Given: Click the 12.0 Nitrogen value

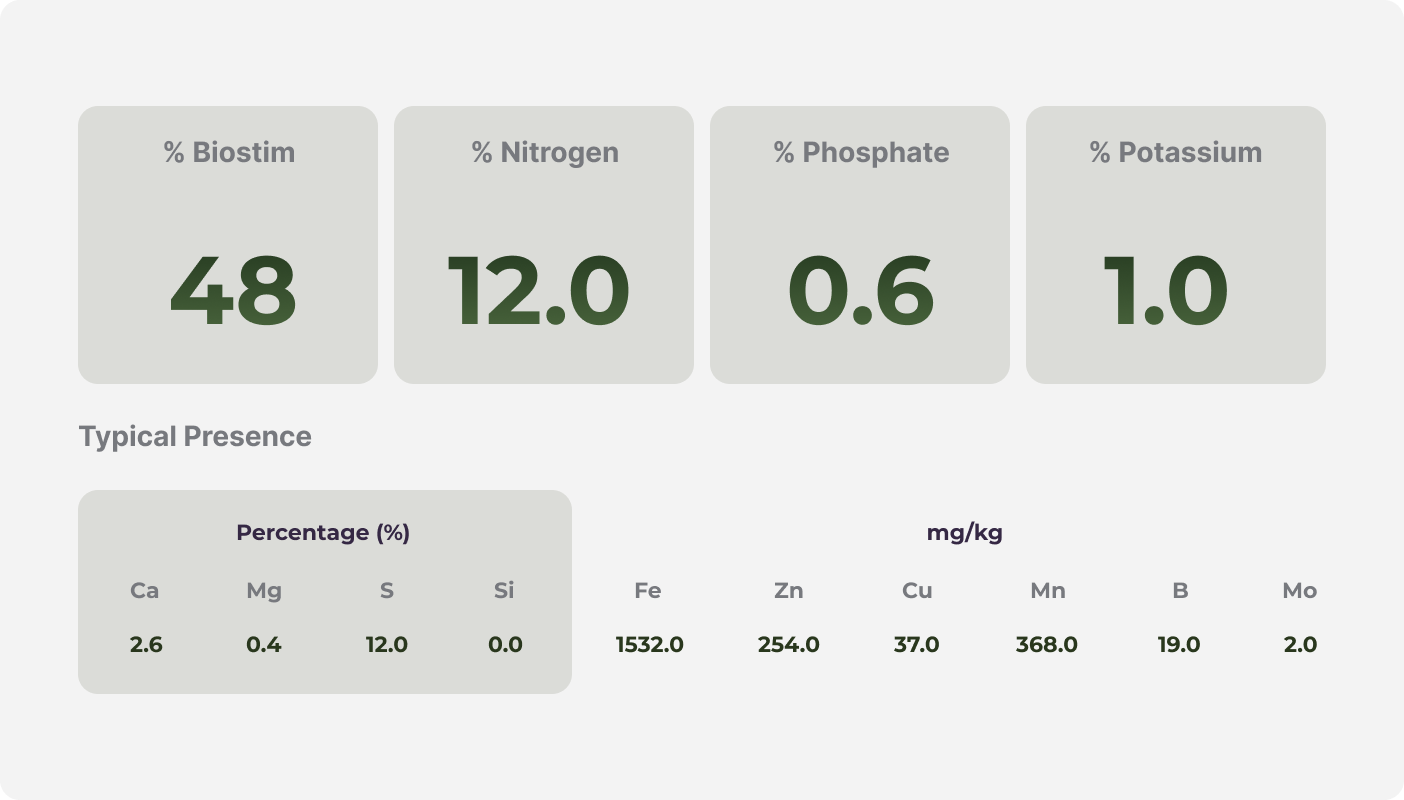Looking at the screenshot, I should [538, 291].
